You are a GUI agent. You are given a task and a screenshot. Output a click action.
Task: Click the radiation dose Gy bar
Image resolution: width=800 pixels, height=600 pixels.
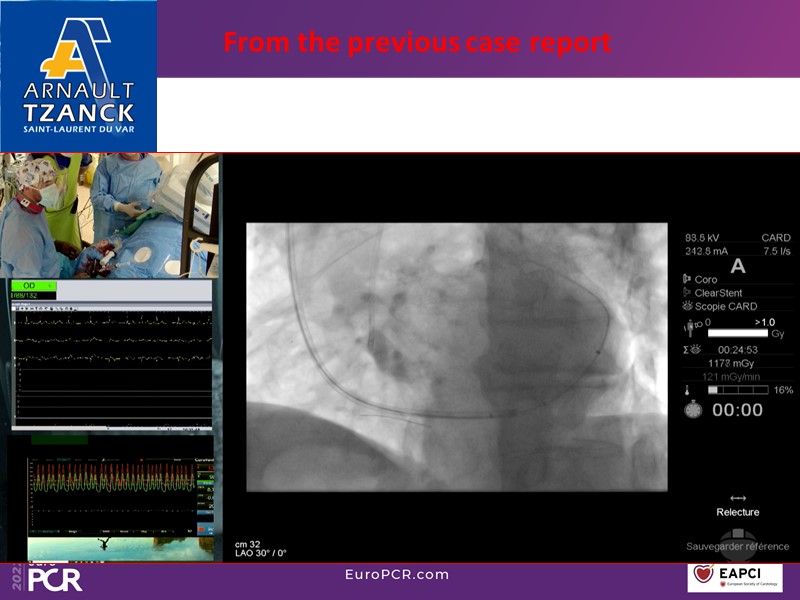(x=739, y=328)
